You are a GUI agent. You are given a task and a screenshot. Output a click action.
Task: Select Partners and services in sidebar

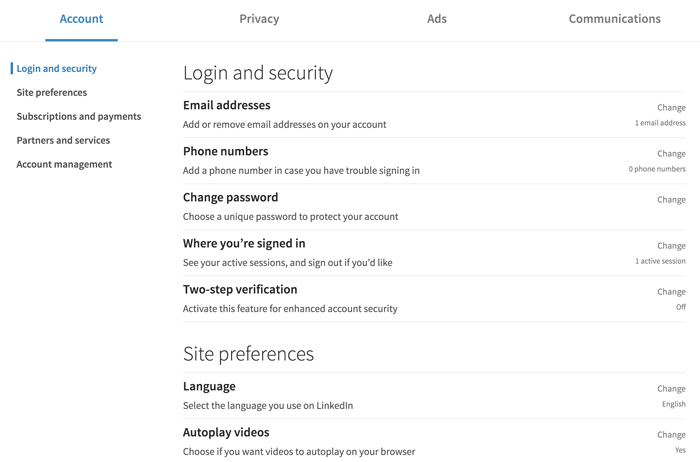click(63, 140)
